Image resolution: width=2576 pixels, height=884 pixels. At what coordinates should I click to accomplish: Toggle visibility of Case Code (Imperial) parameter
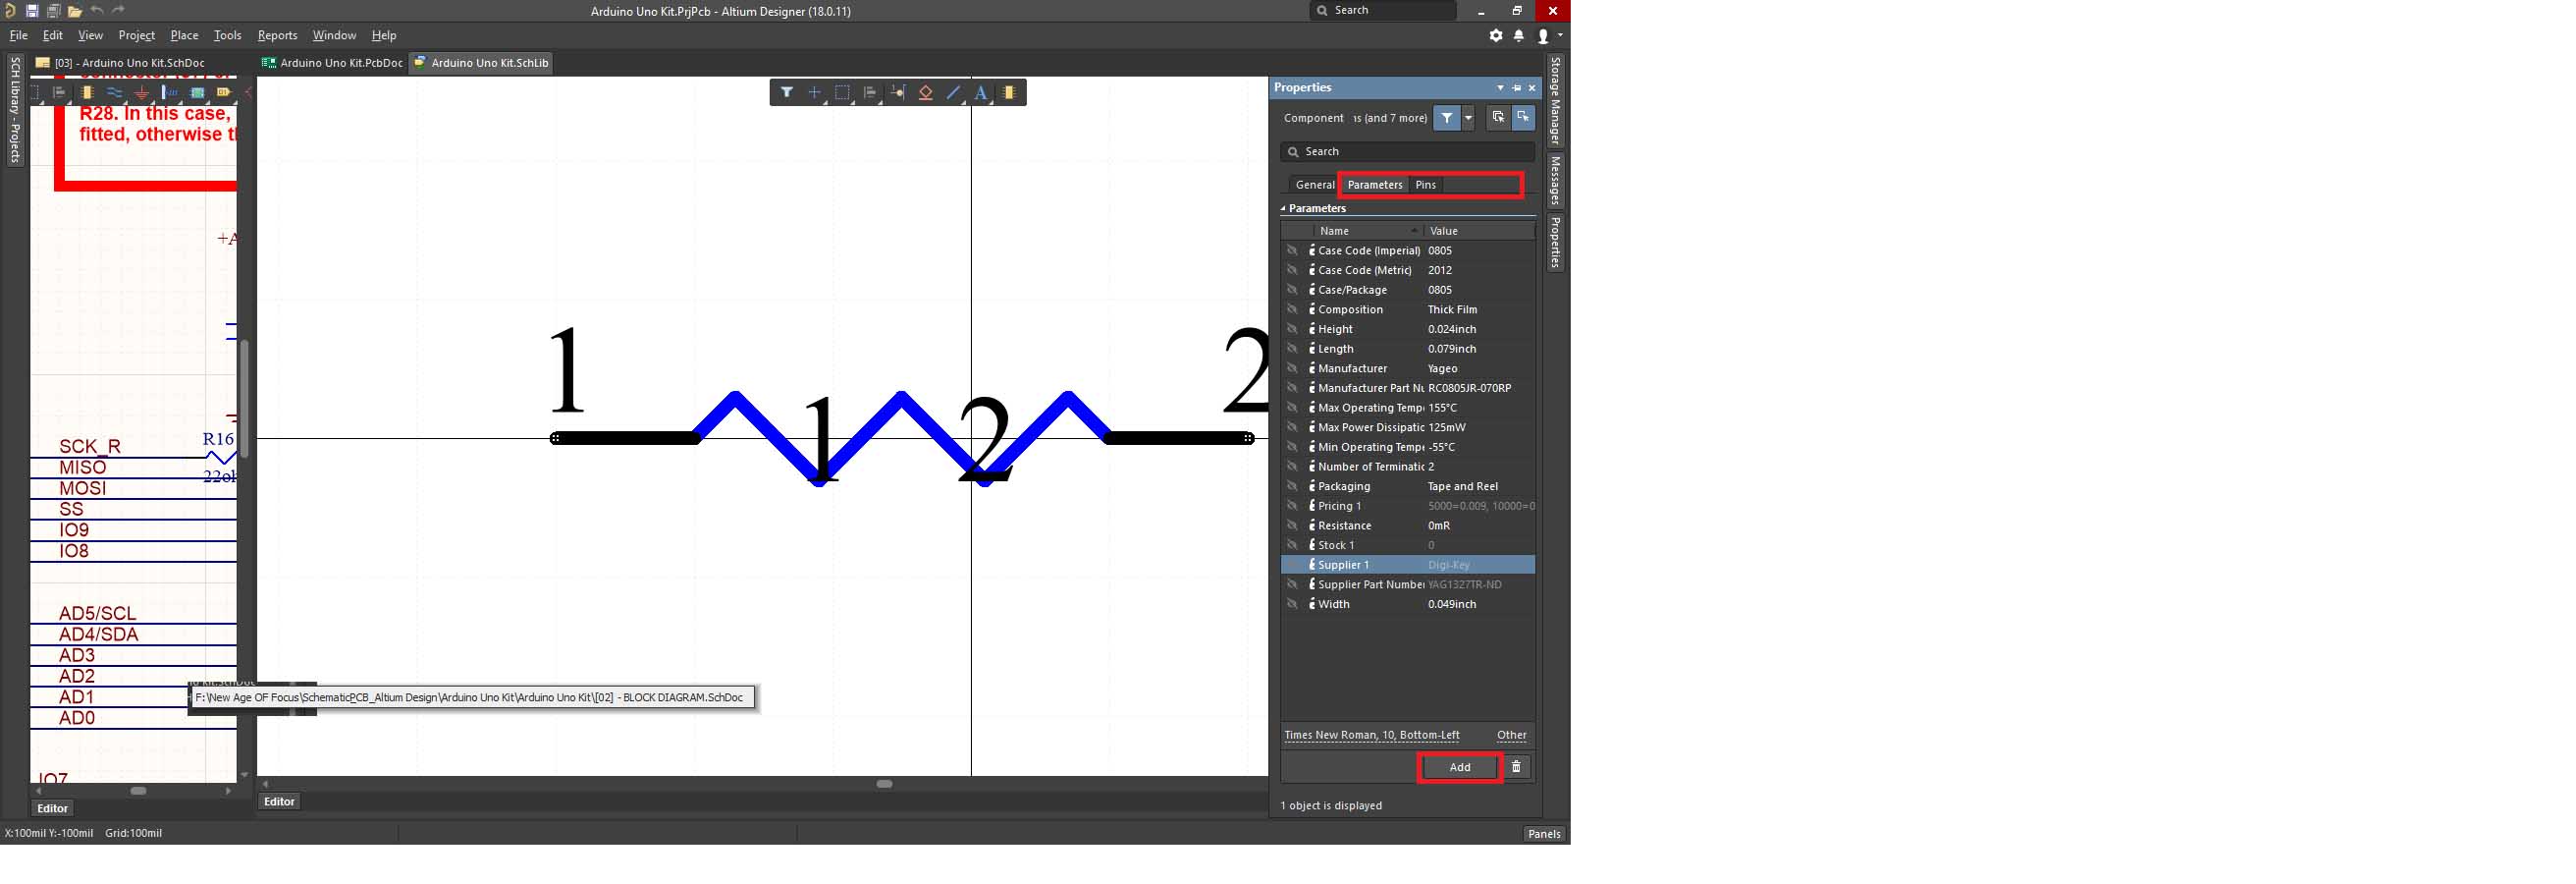tap(1292, 251)
